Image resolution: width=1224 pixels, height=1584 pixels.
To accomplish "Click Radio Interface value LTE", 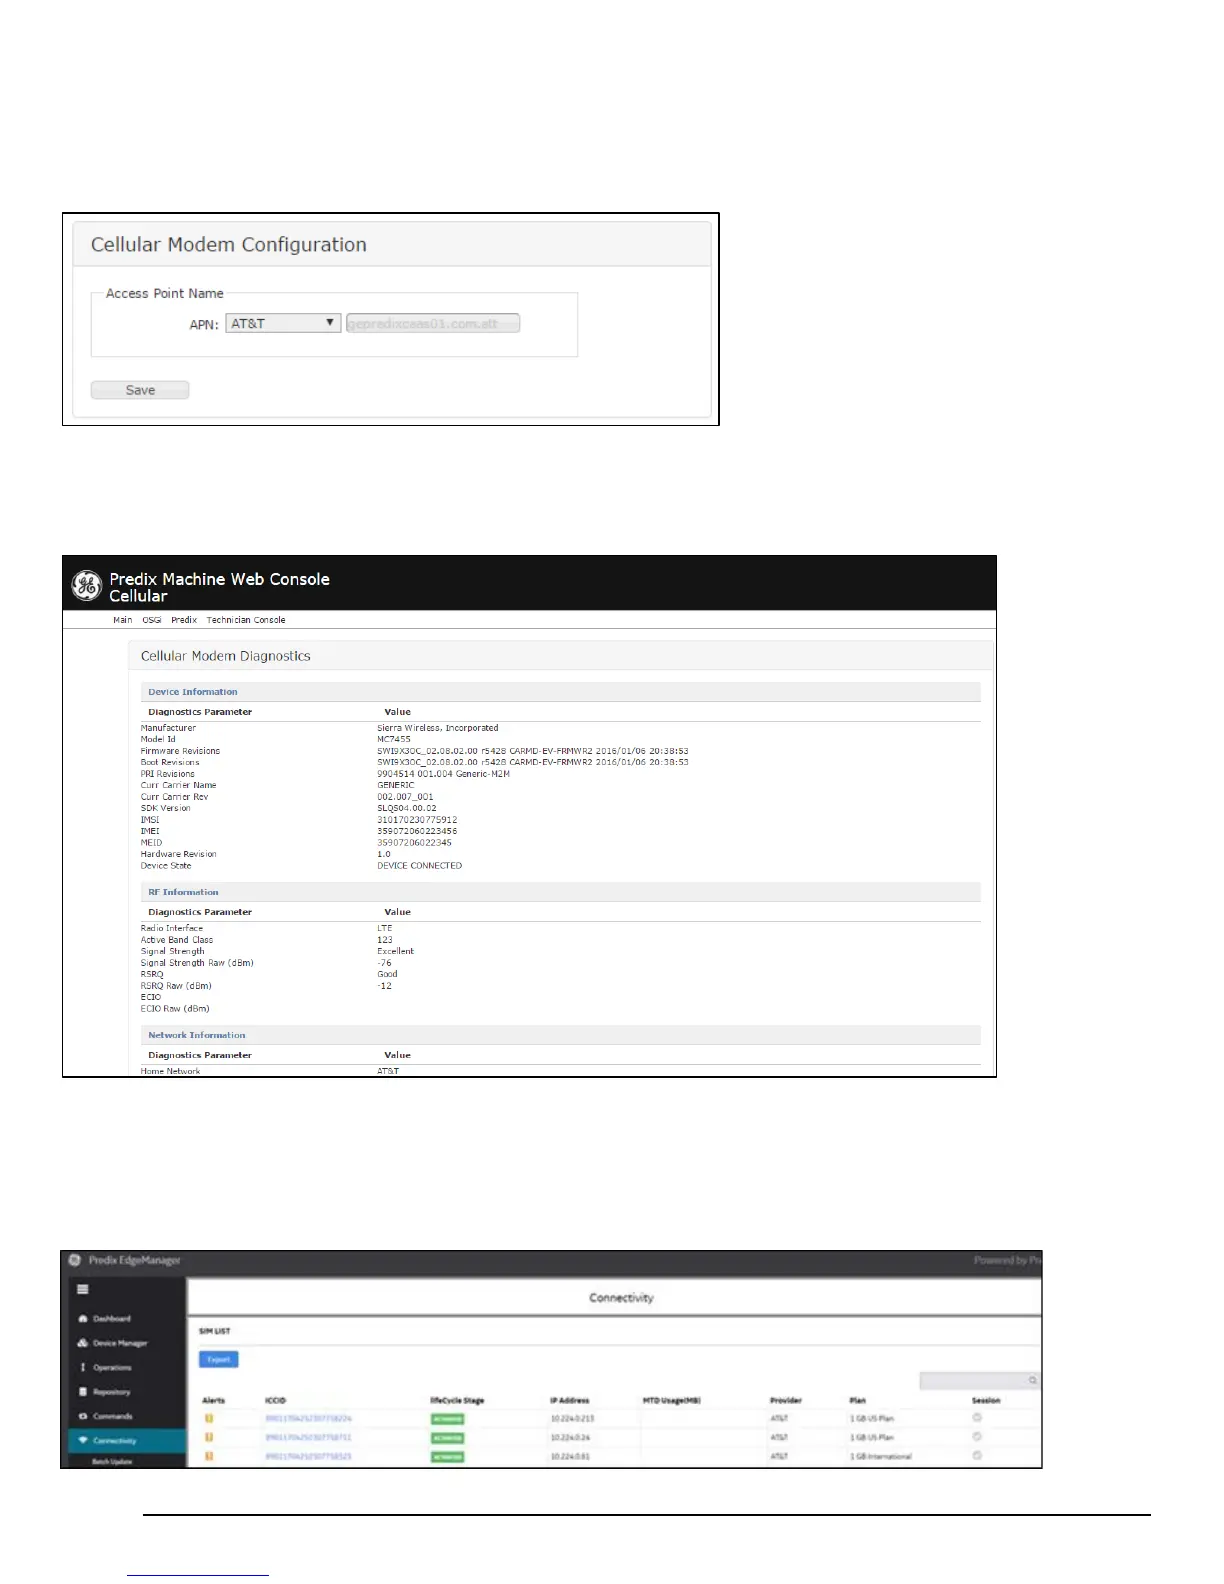I will (x=385, y=928).
